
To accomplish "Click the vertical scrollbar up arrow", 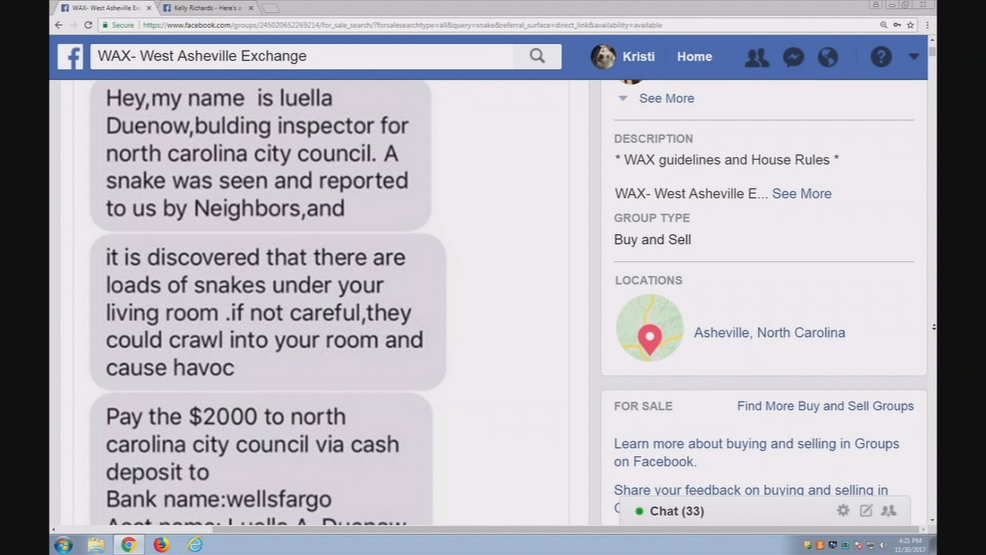I will (x=932, y=40).
